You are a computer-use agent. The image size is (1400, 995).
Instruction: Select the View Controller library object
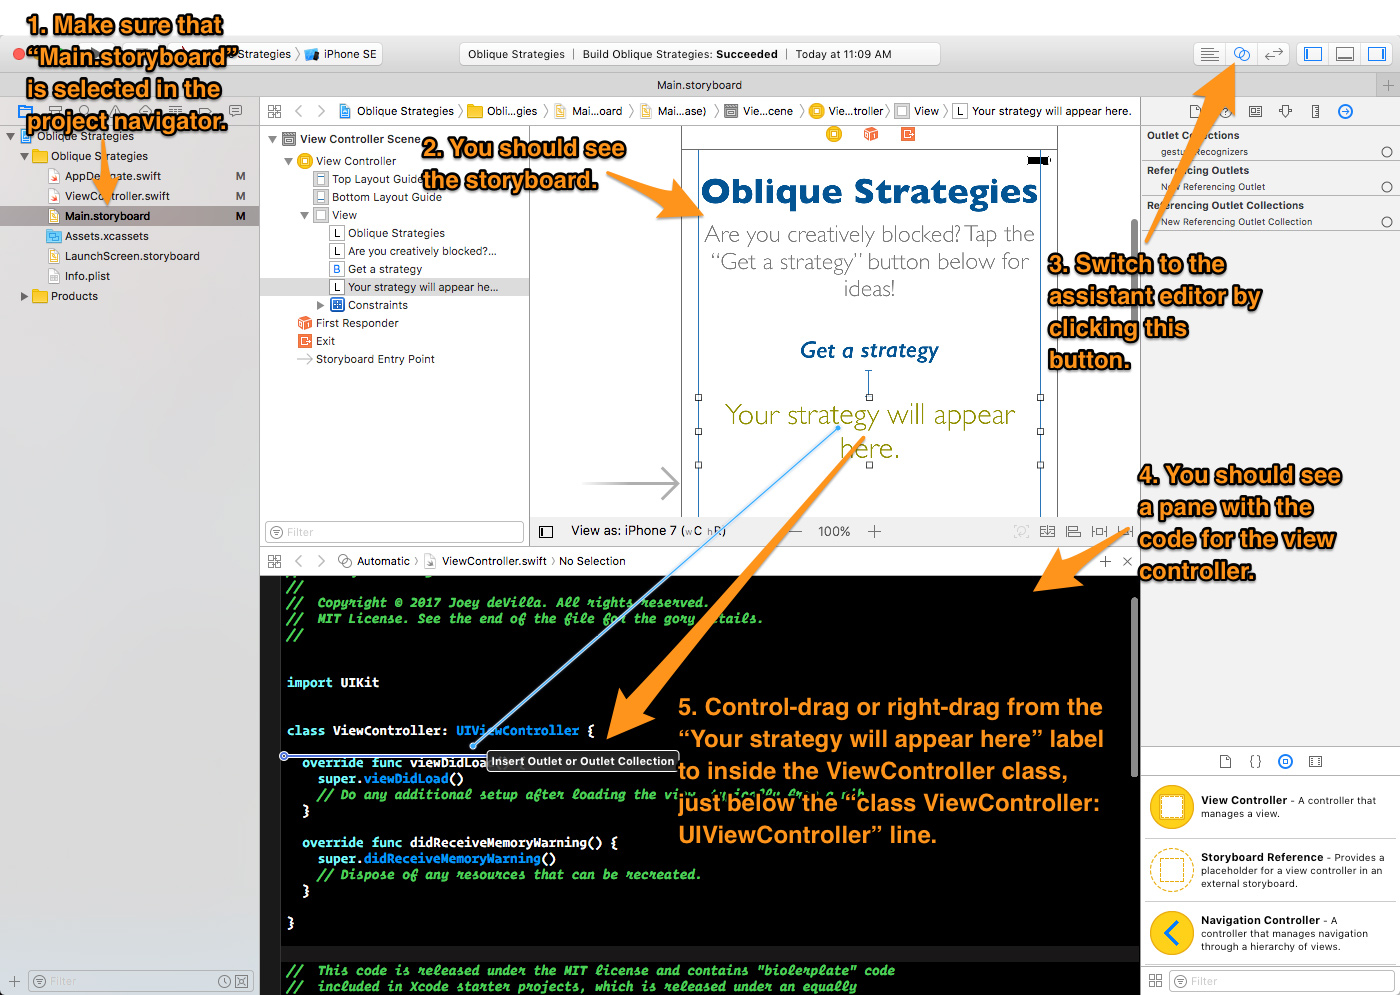[1270, 807]
